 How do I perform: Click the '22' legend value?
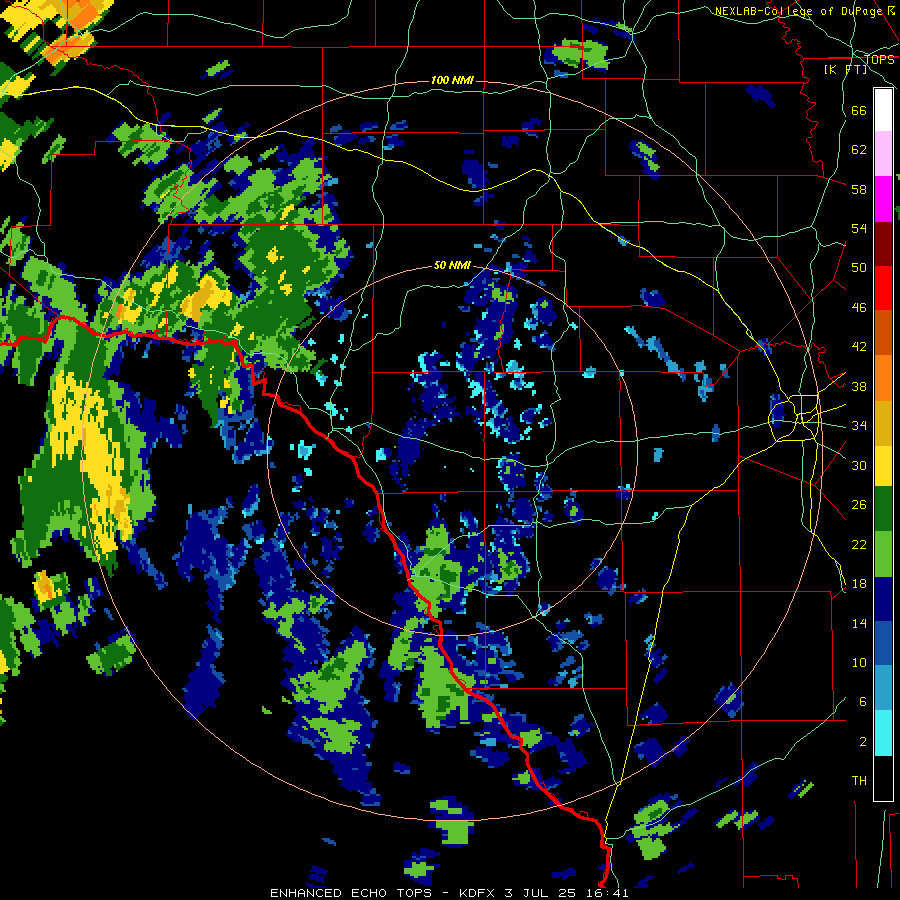tap(859, 544)
